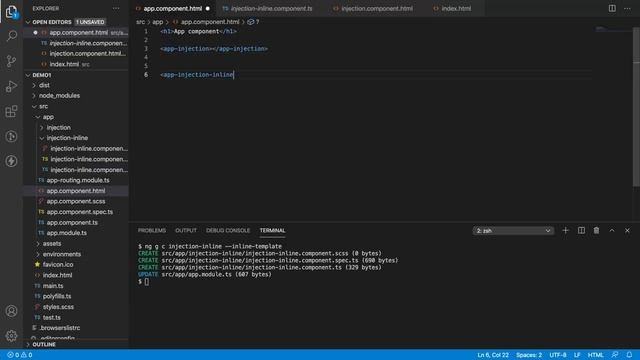
Task: Open the Explorer view in activity bar
Action: (11, 12)
